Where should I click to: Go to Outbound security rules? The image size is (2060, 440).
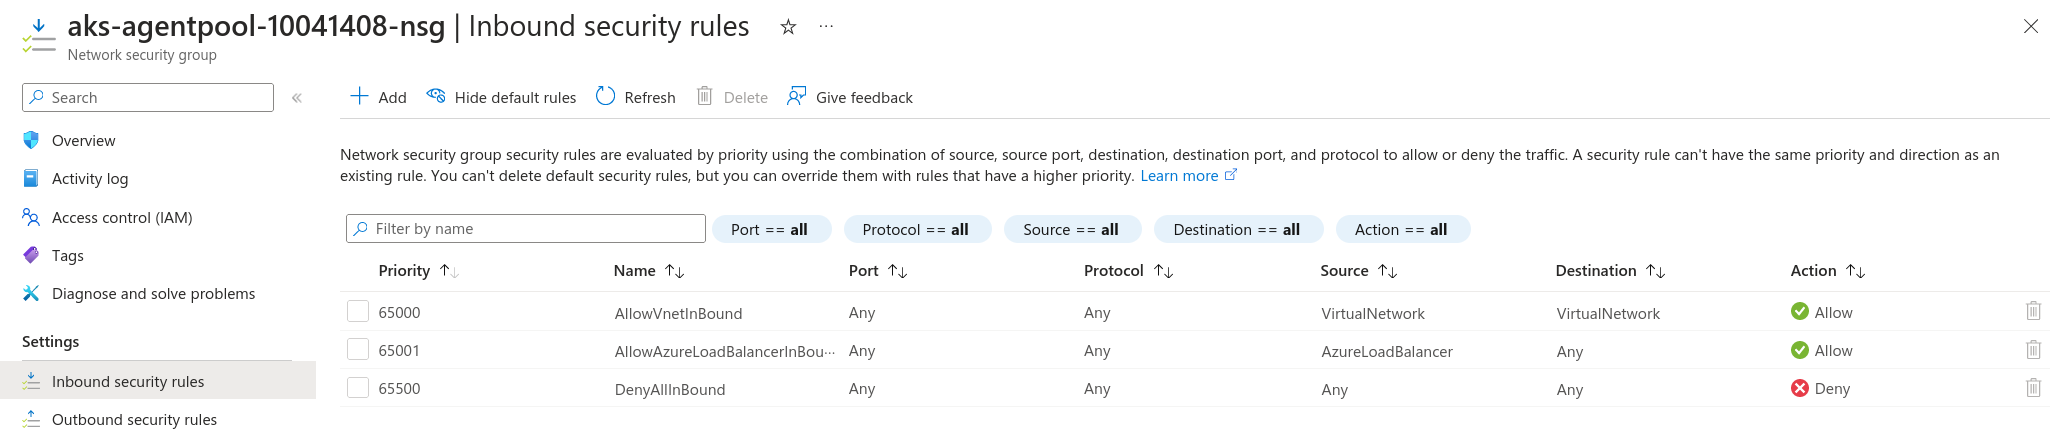[134, 419]
